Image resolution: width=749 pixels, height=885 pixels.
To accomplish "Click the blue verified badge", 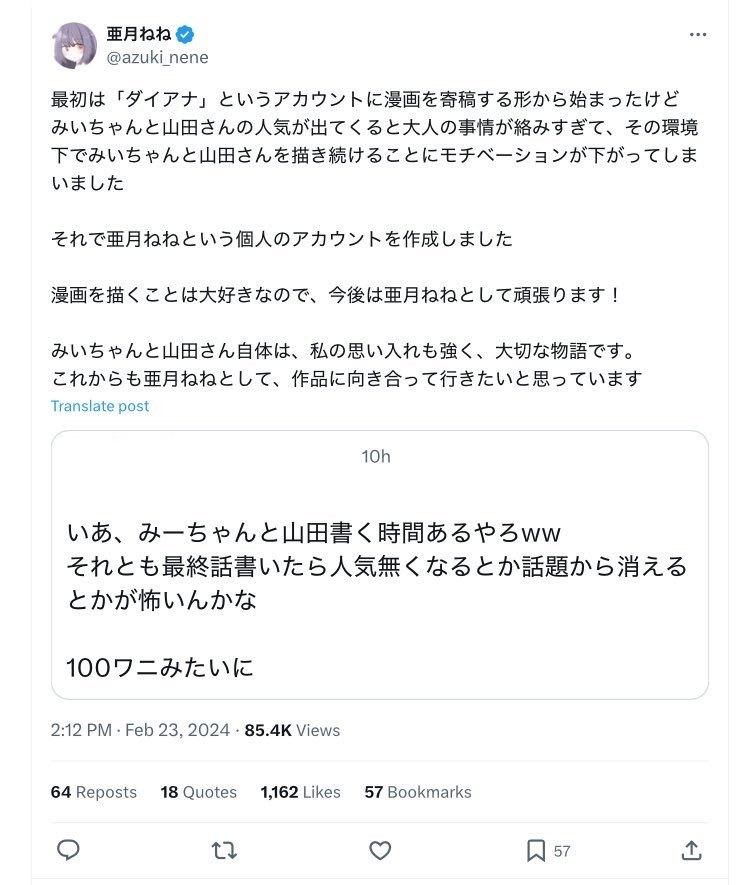I will click(x=185, y=34).
